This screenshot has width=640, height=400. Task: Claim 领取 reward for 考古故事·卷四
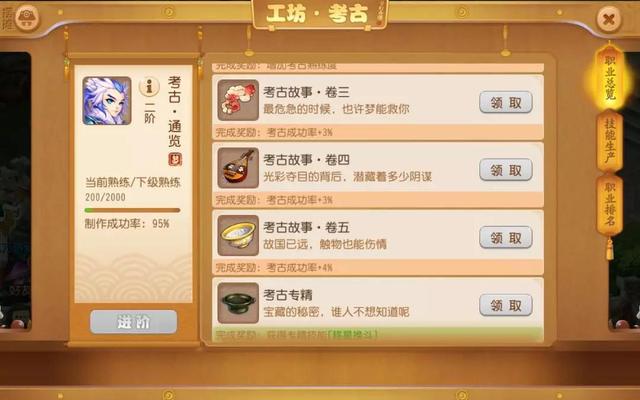[506, 170]
